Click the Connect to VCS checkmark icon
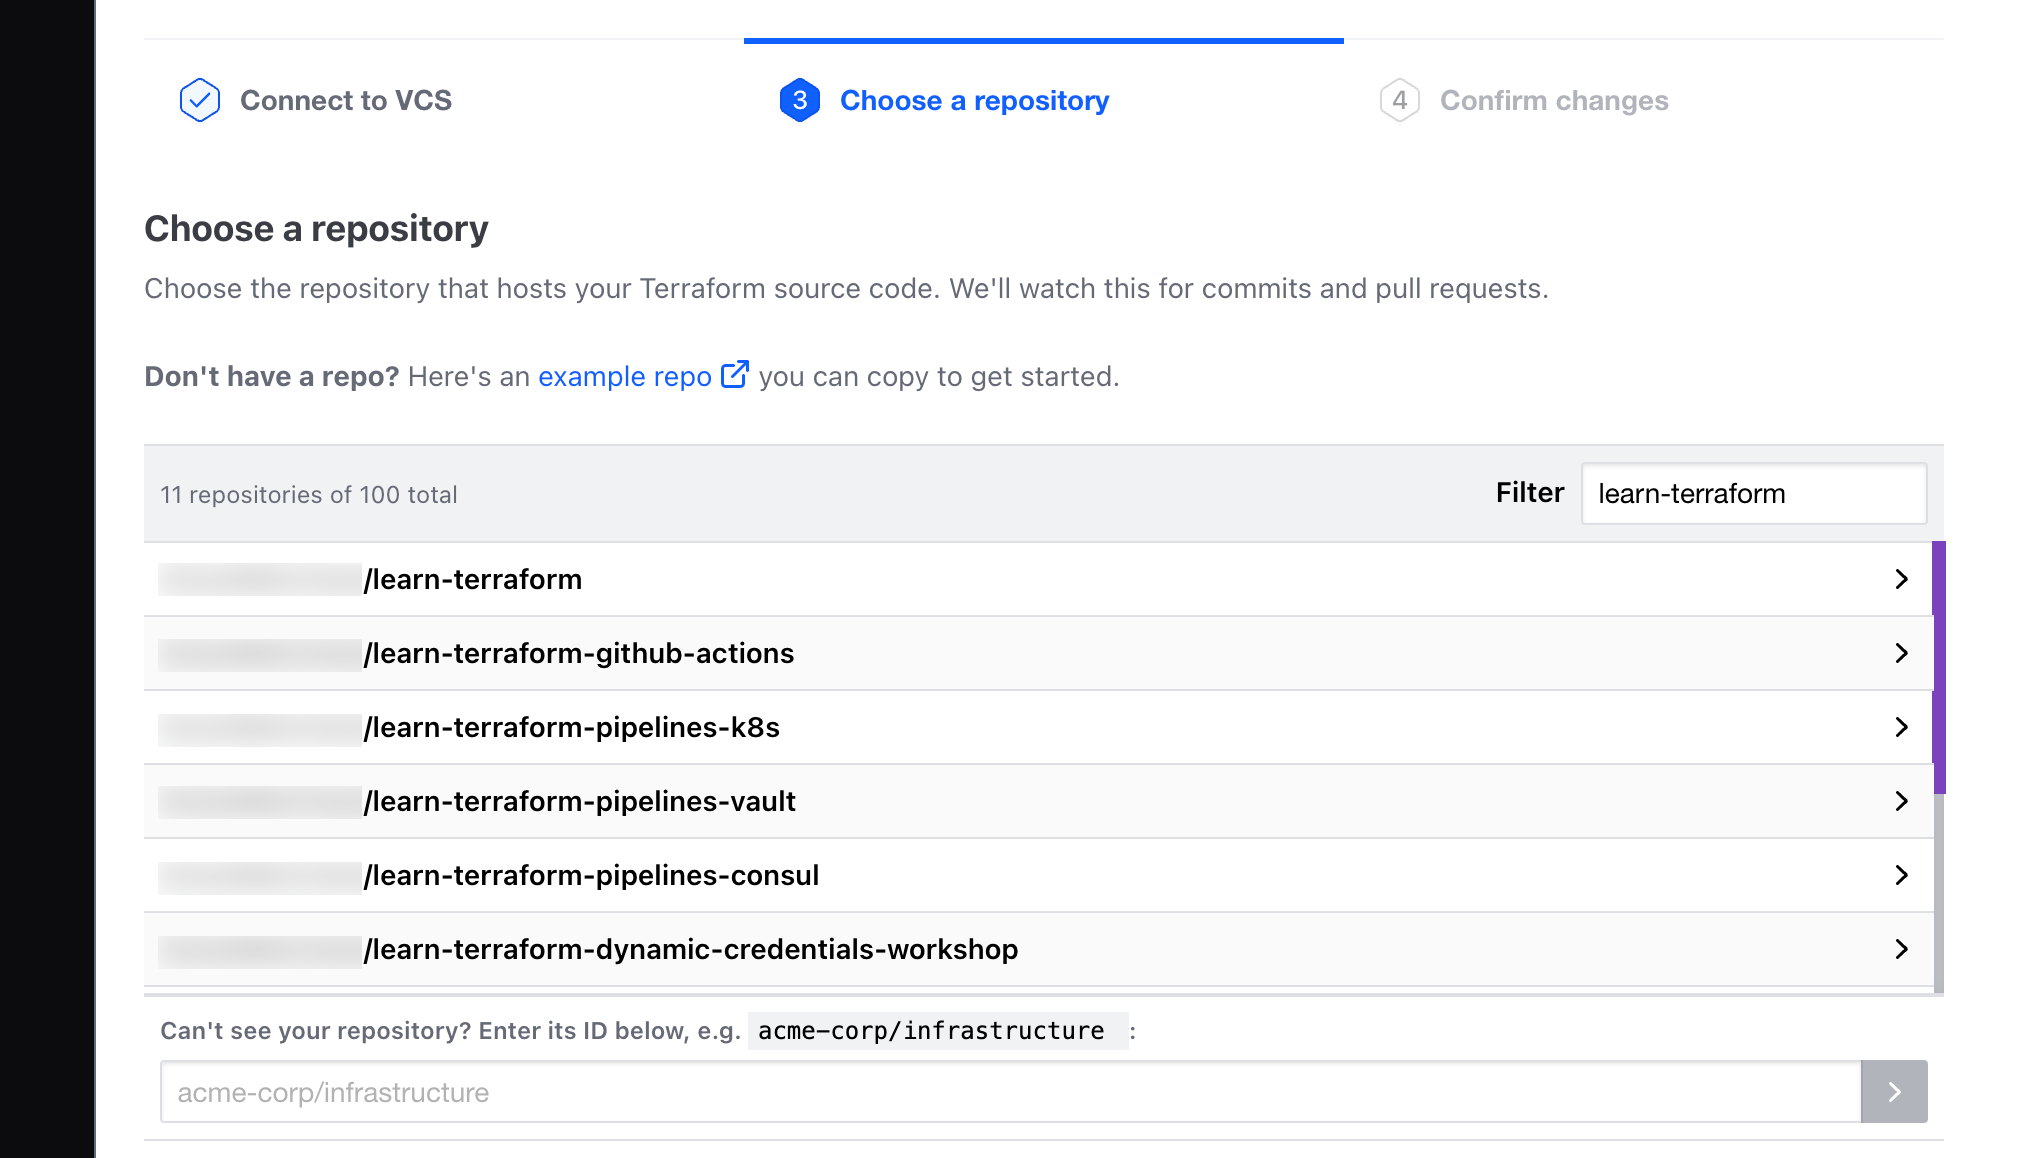The image size is (2026, 1158). [200, 100]
